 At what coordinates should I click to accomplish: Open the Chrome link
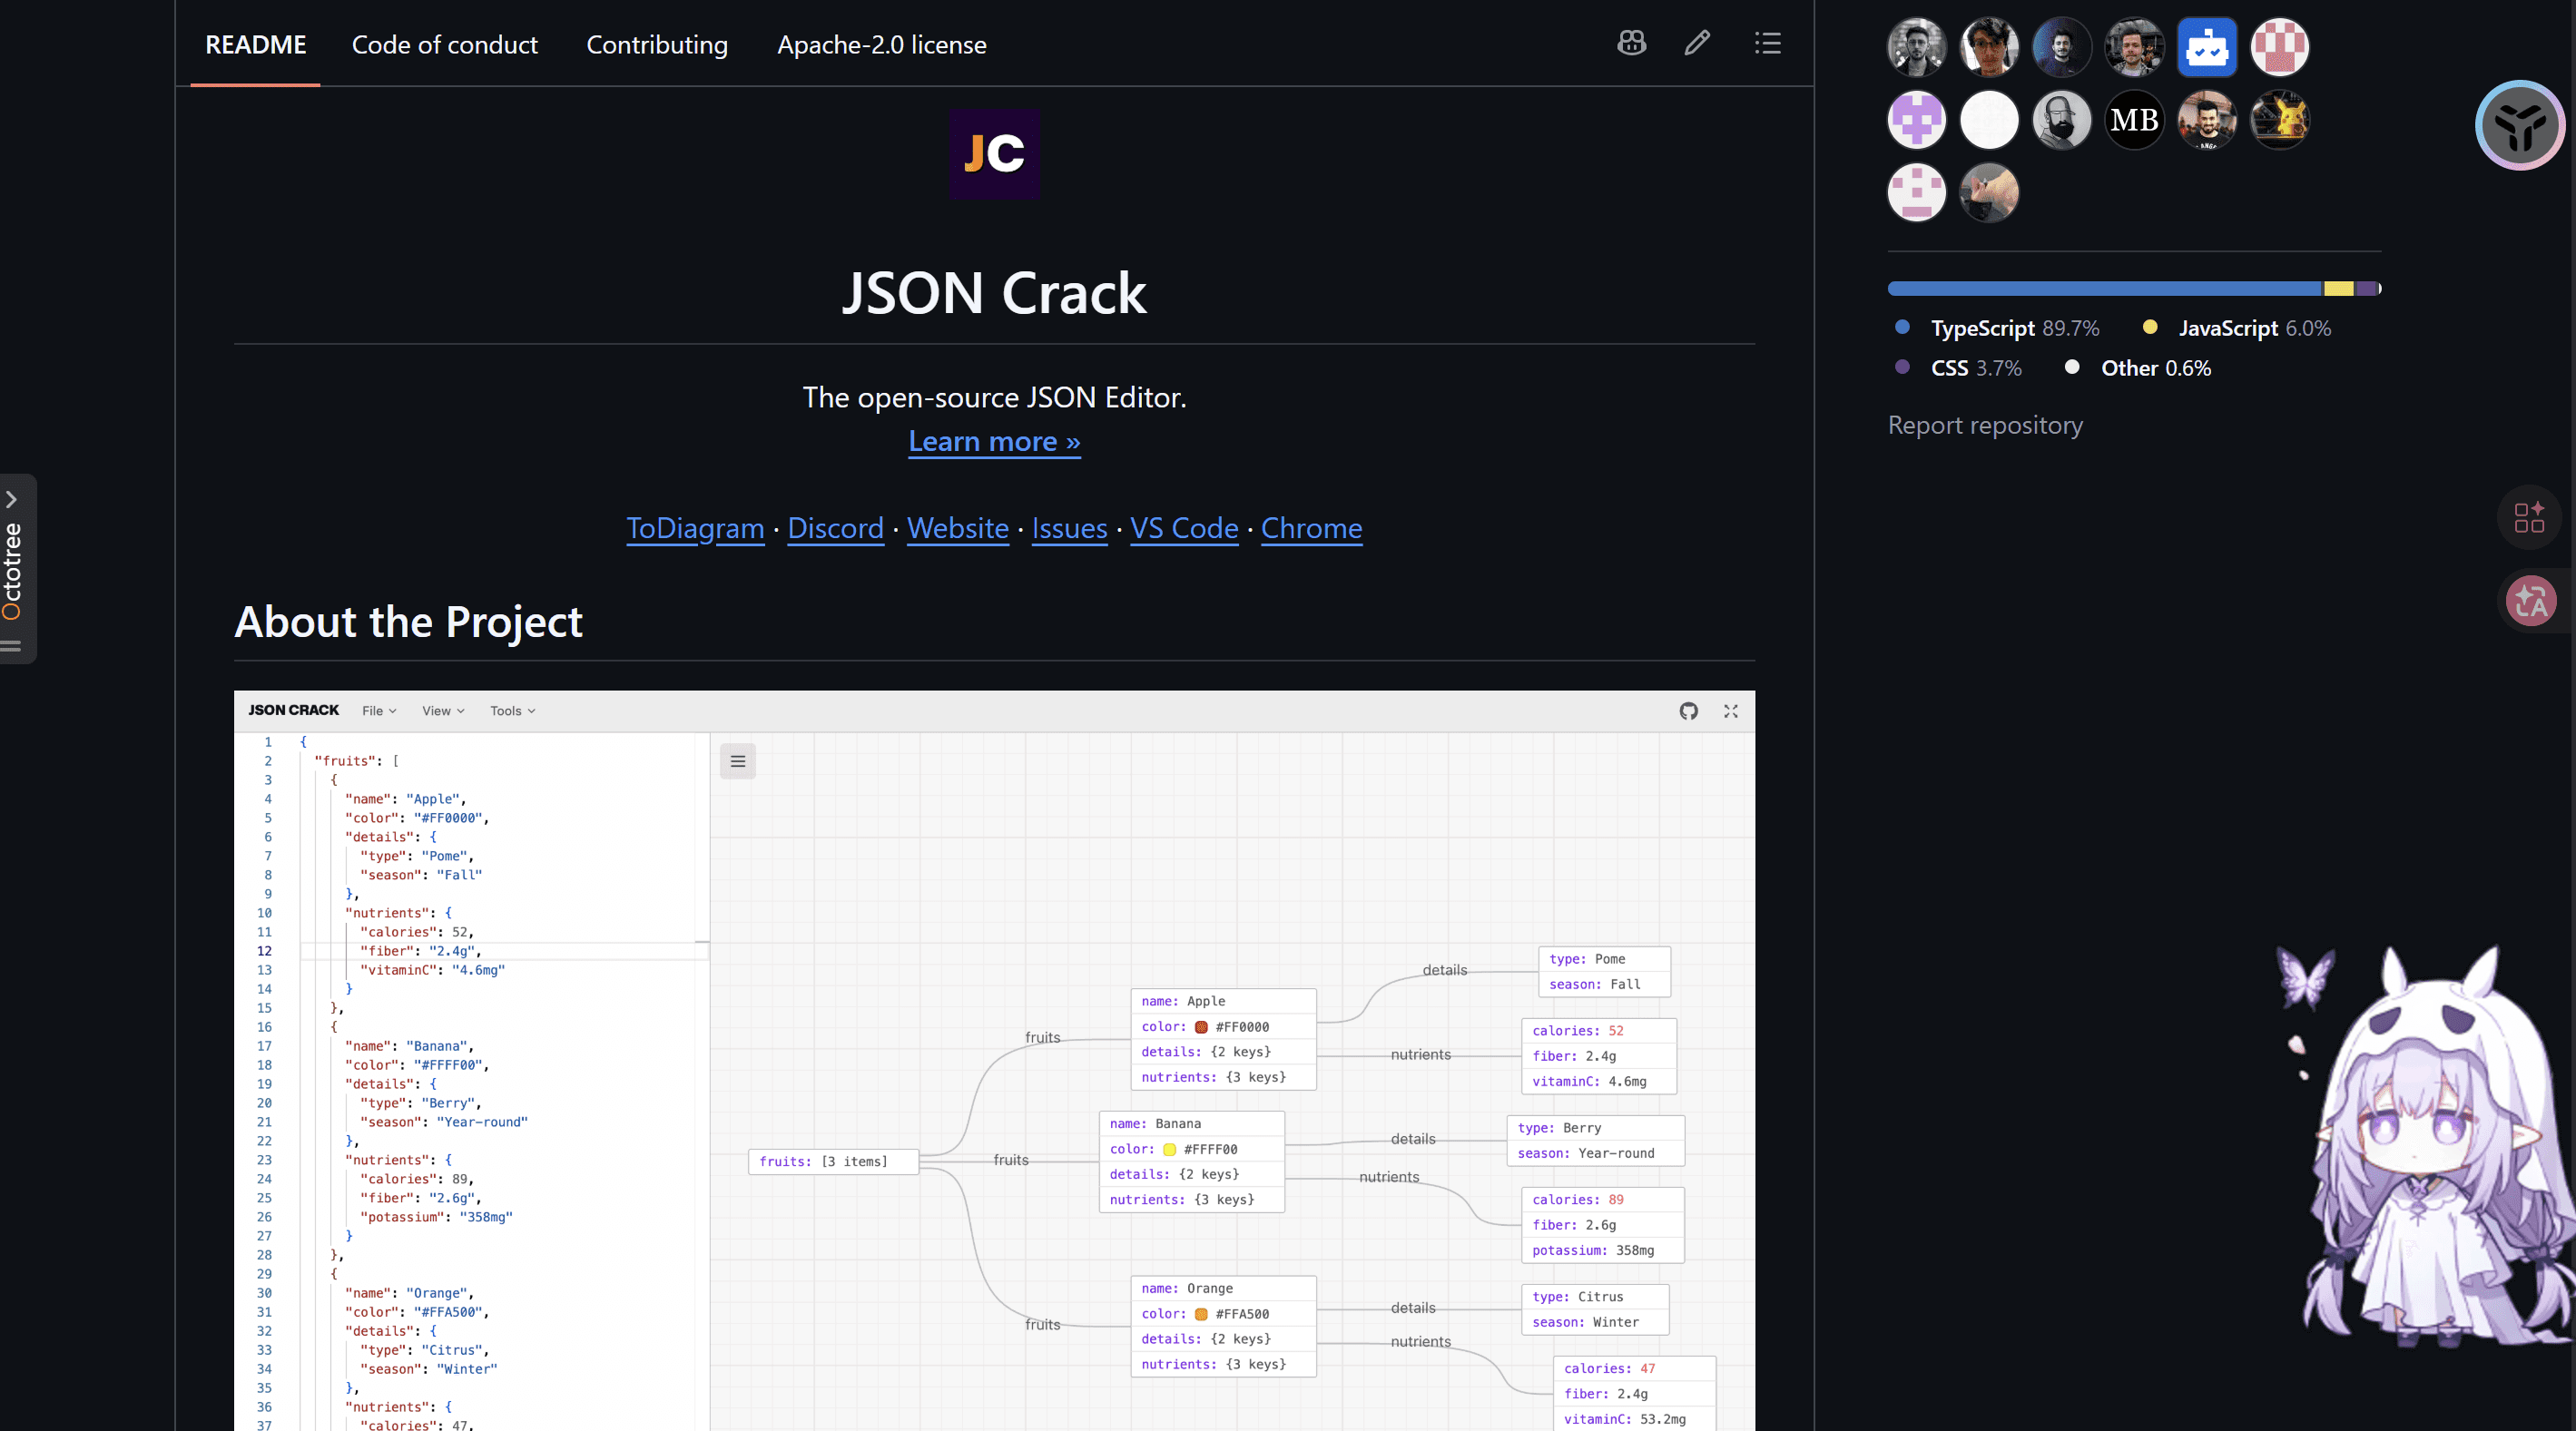[1311, 528]
